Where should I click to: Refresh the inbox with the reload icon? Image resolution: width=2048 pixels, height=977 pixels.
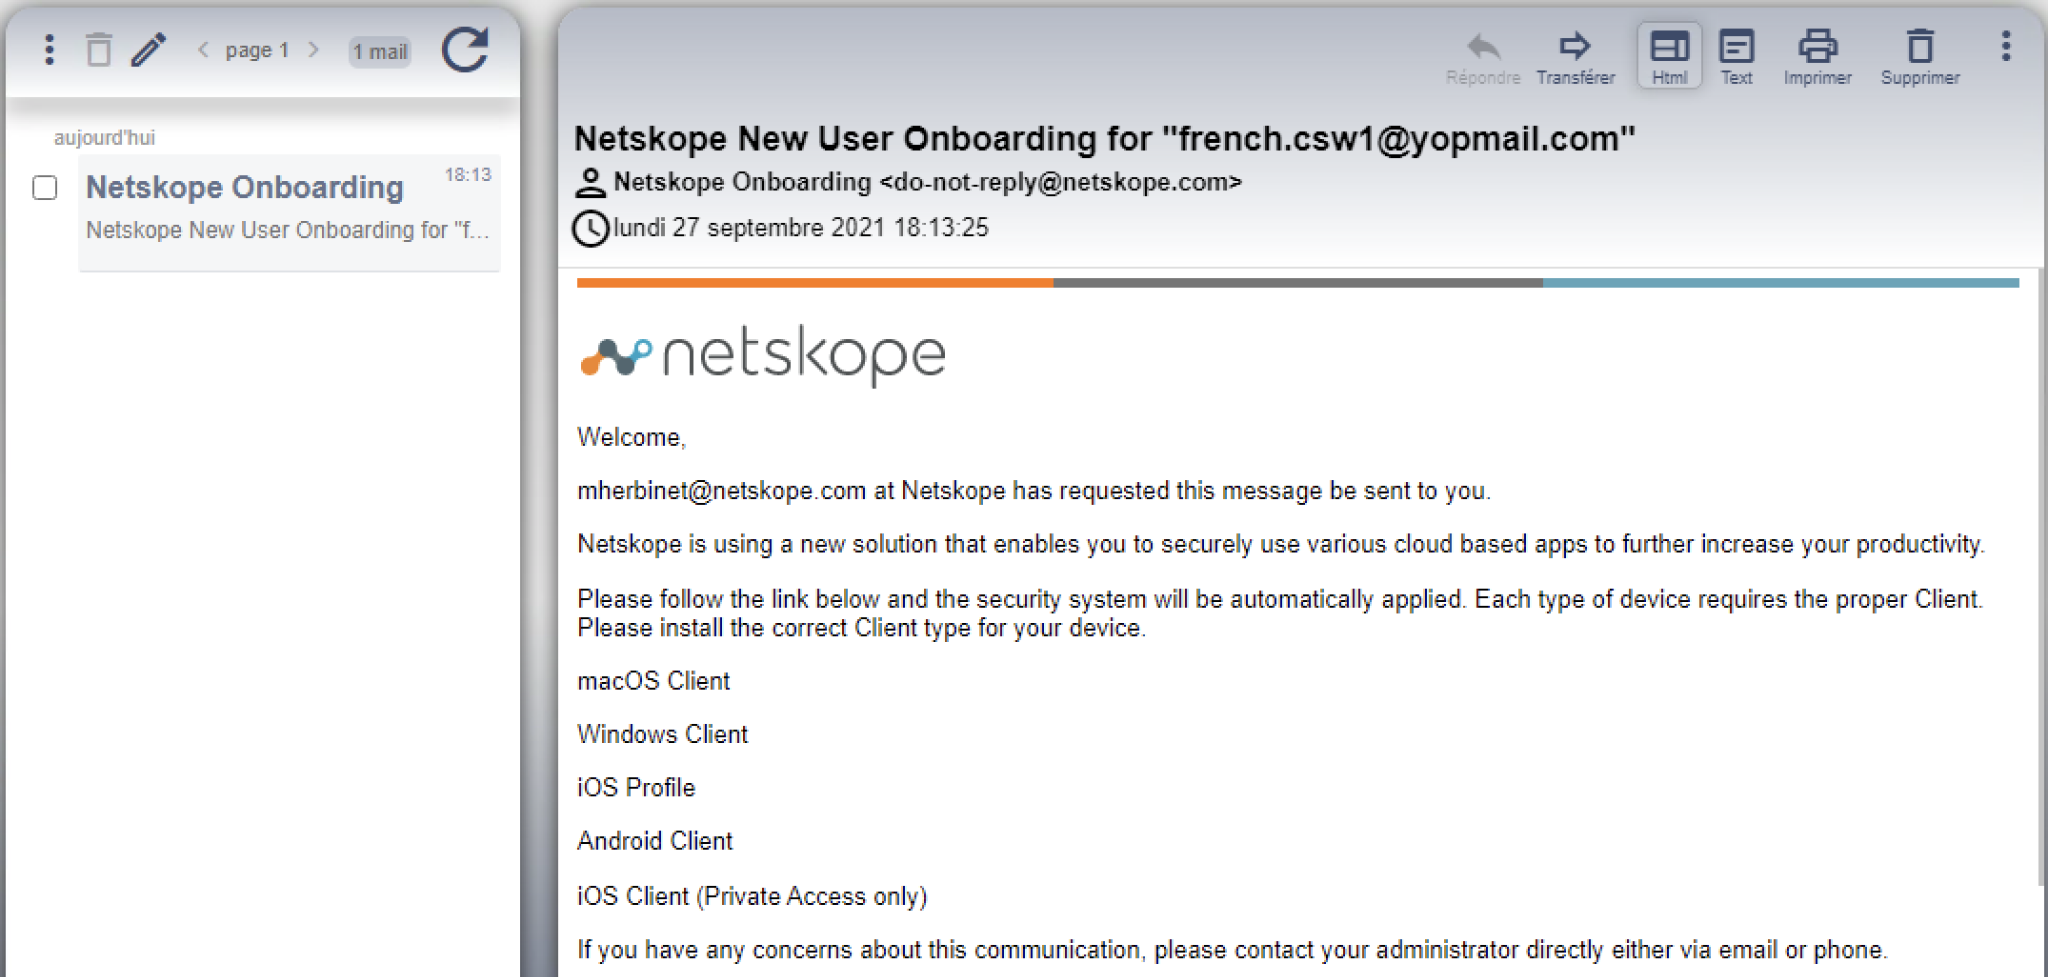tap(465, 50)
